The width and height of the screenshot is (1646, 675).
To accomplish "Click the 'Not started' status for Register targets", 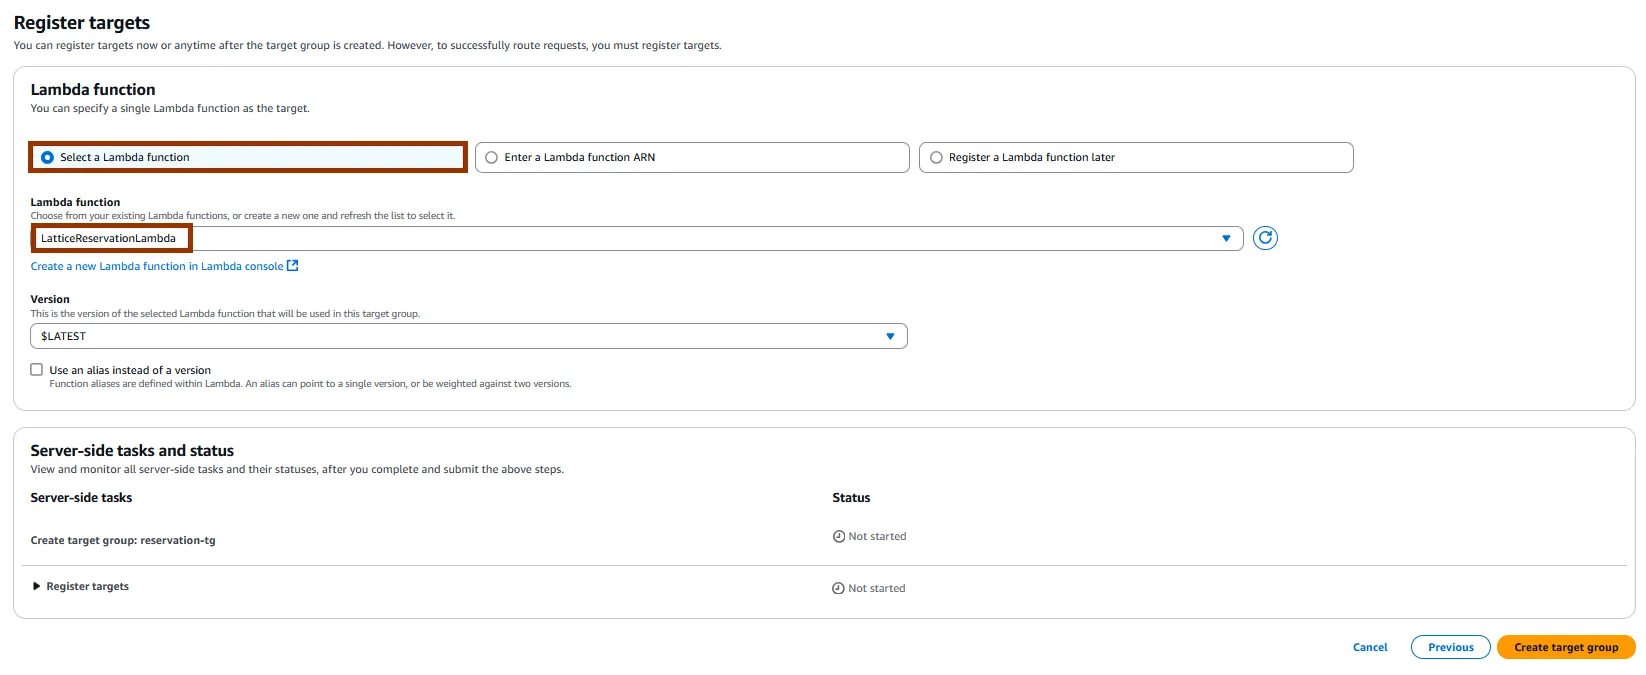I will point(876,589).
